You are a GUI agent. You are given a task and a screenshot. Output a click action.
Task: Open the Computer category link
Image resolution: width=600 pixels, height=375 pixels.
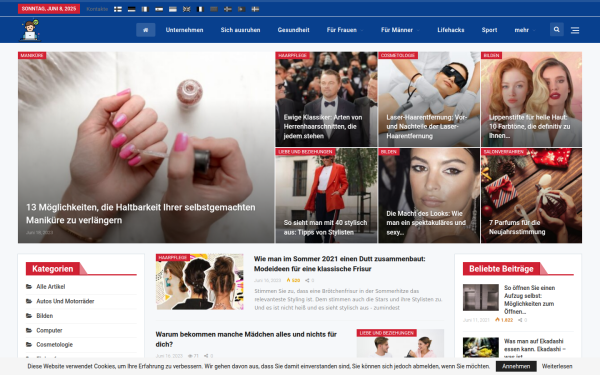[x=49, y=330]
